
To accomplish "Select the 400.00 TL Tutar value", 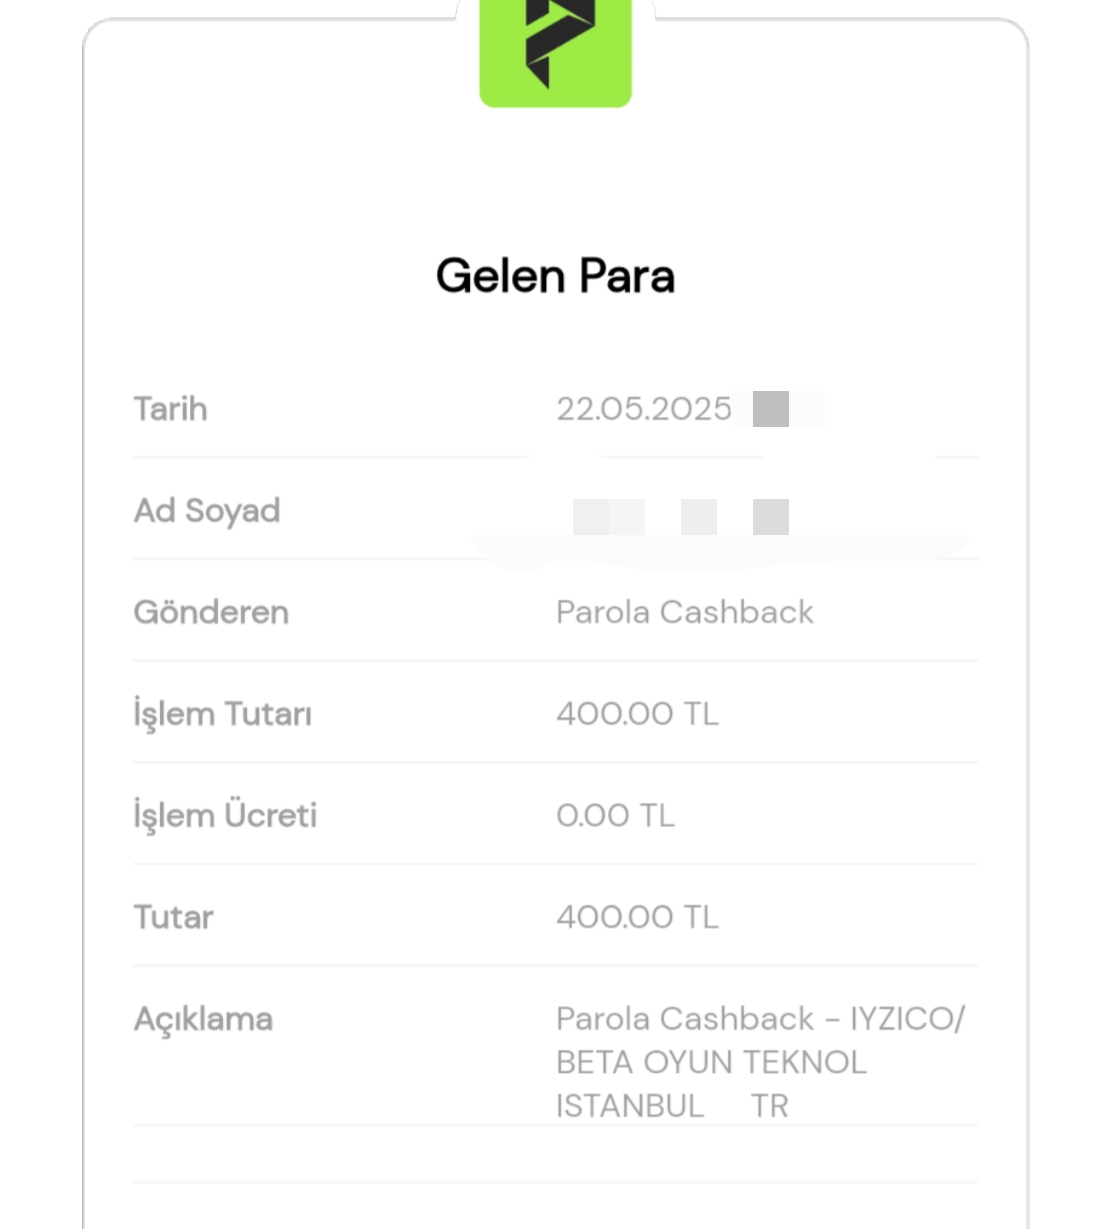I will 638,917.
